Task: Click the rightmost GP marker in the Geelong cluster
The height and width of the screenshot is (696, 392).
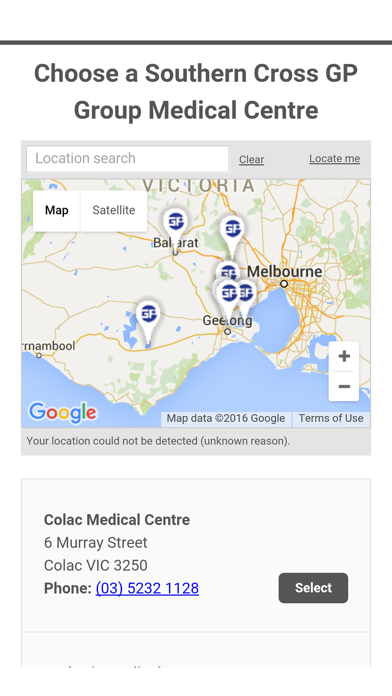Action: [x=247, y=293]
